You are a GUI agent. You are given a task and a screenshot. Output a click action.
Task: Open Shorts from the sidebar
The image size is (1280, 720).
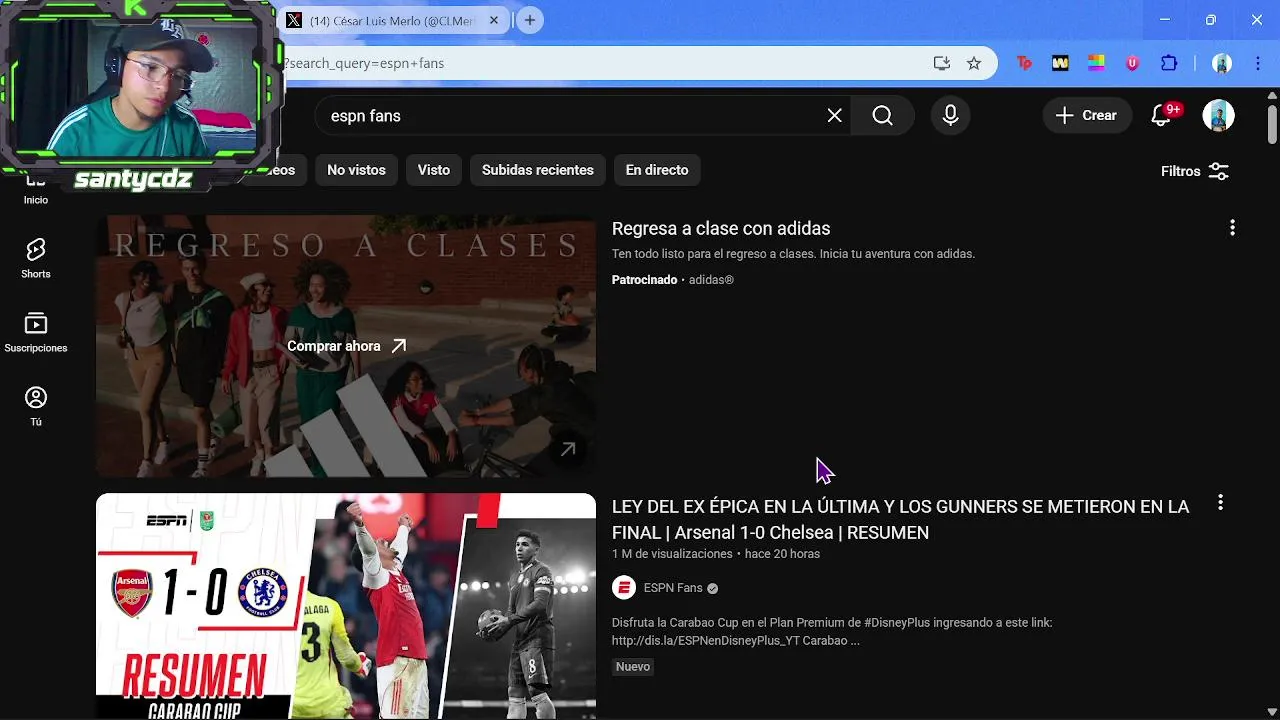(x=36, y=259)
